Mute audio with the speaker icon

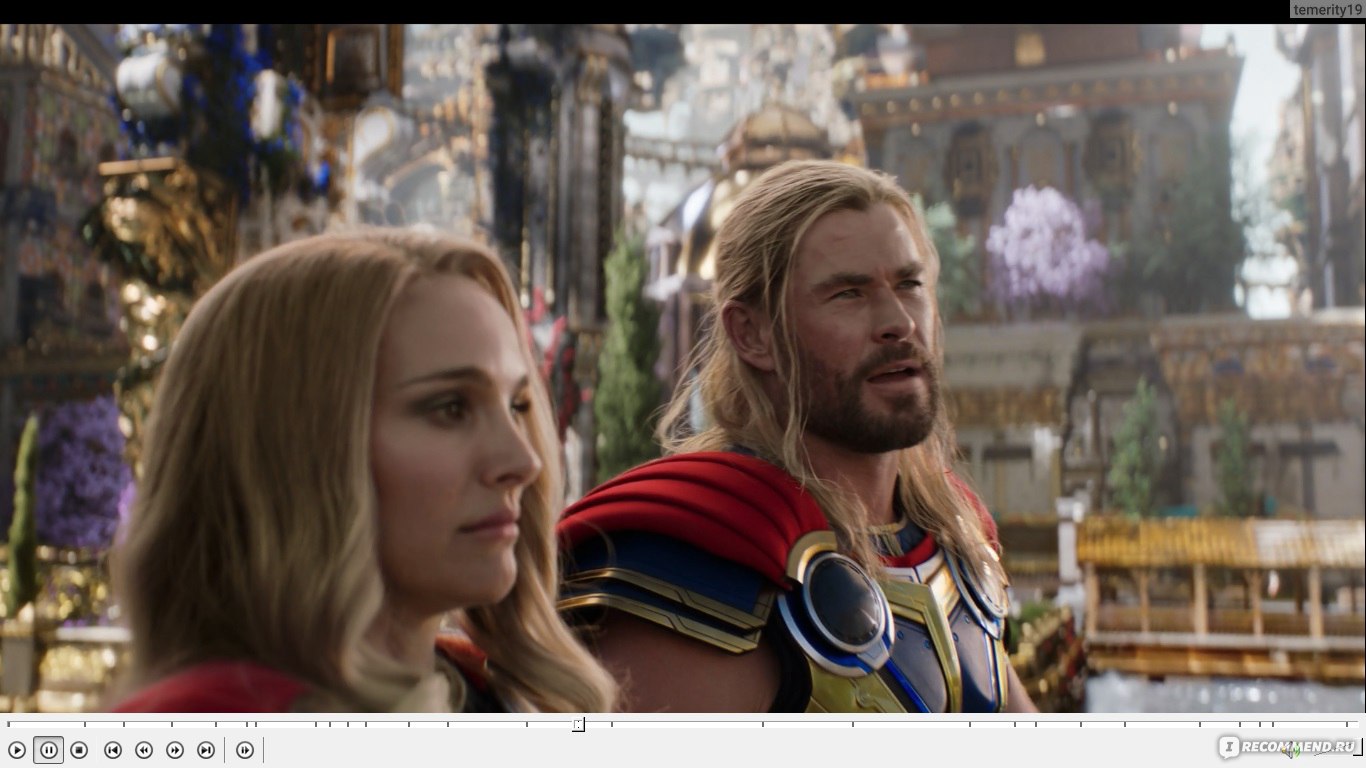[1290, 749]
